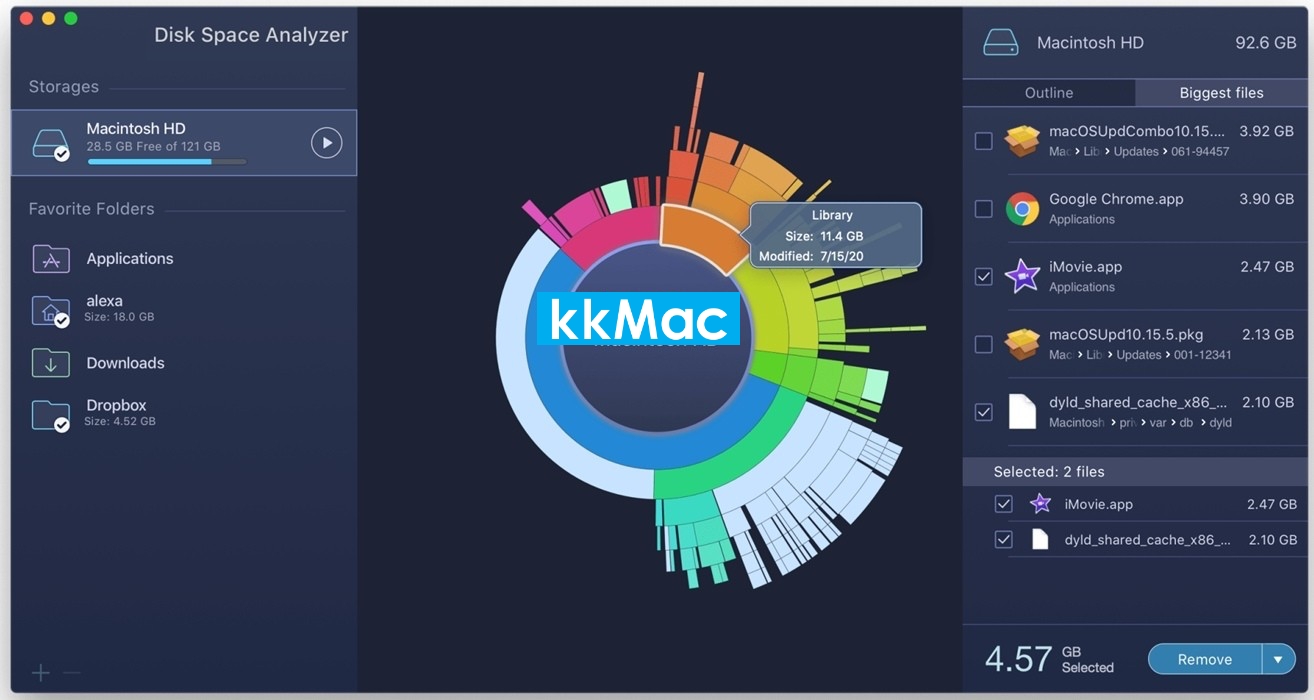Select the alexa home folder icon
The height and width of the screenshot is (700, 1314).
pos(51,310)
